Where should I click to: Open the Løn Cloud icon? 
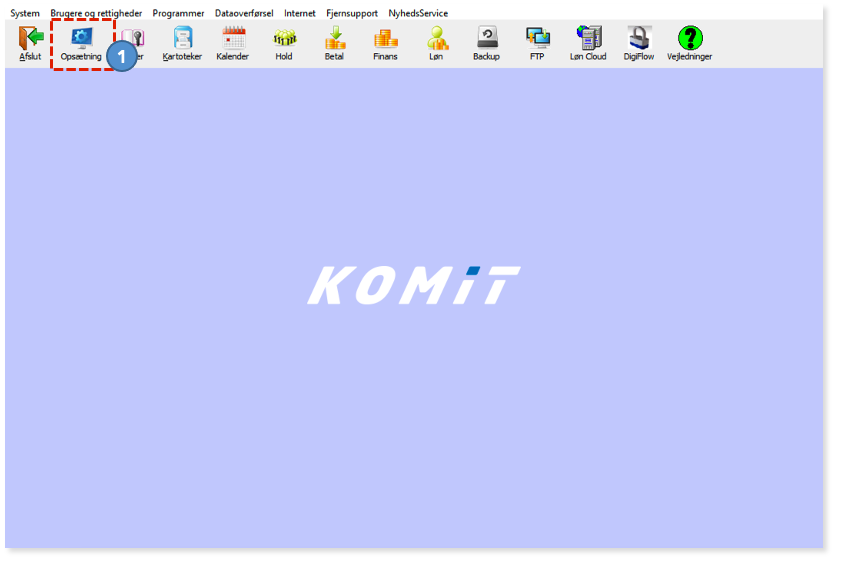point(588,38)
